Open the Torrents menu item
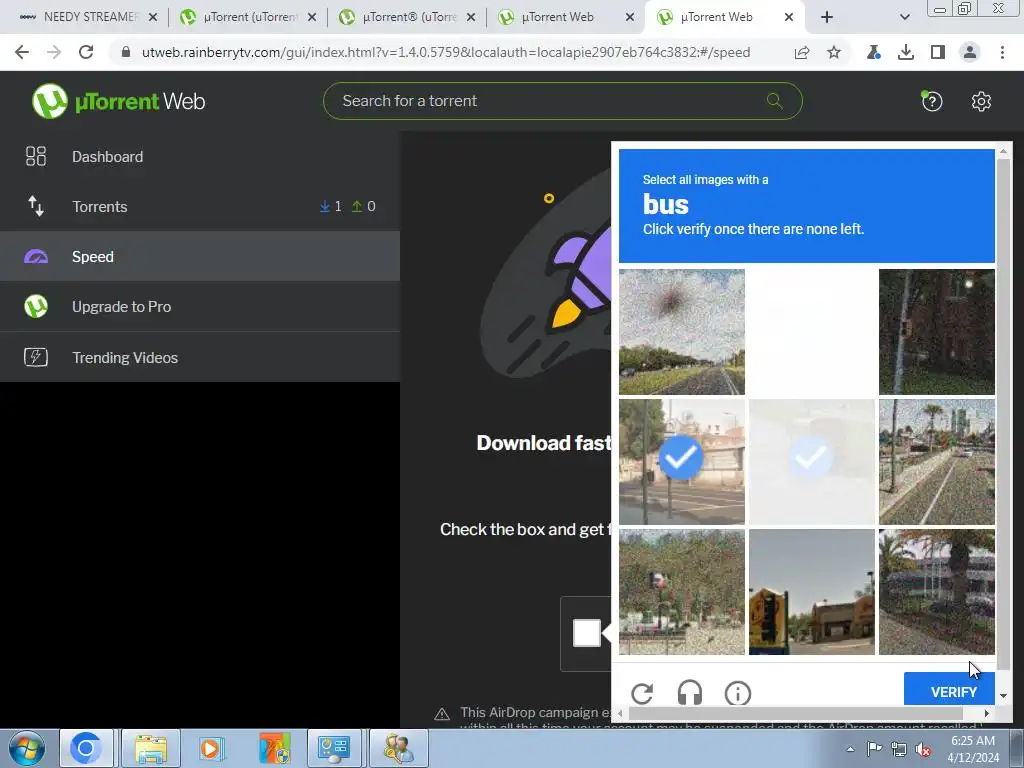The width and height of the screenshot is (1024, 768). 200,206
